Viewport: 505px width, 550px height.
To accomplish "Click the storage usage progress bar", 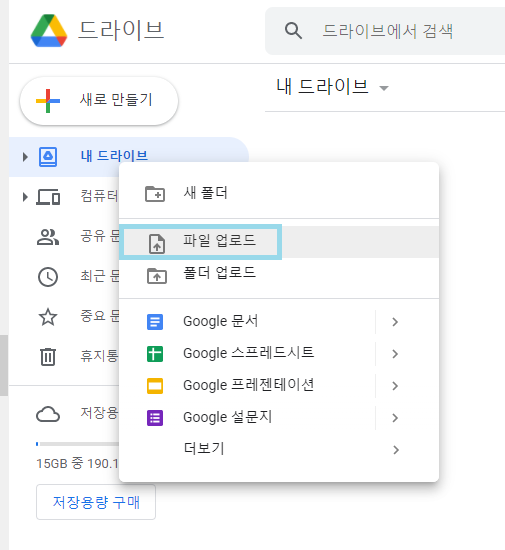I will pyautogui.click(x=78, y=444).
